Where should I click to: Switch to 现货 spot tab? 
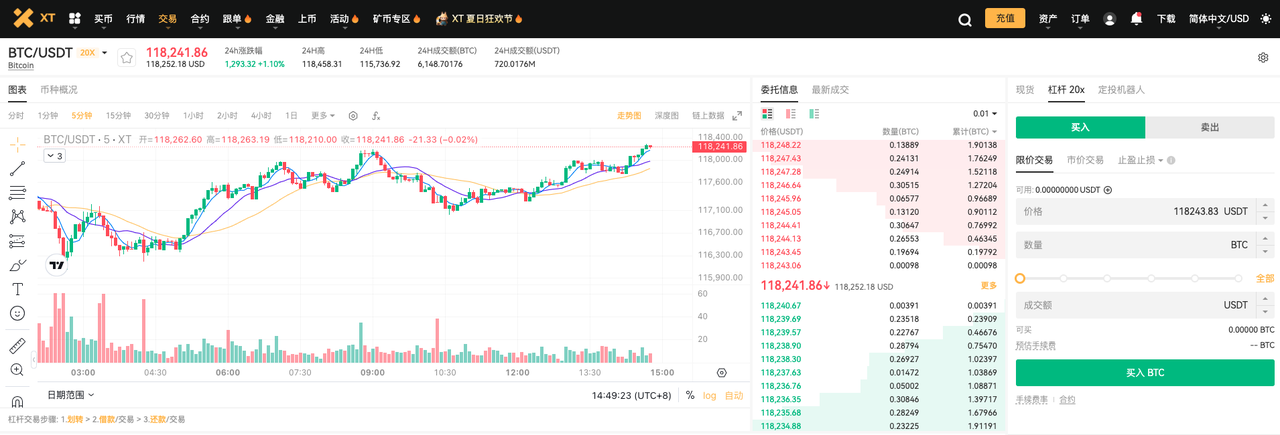point(1025,89)
